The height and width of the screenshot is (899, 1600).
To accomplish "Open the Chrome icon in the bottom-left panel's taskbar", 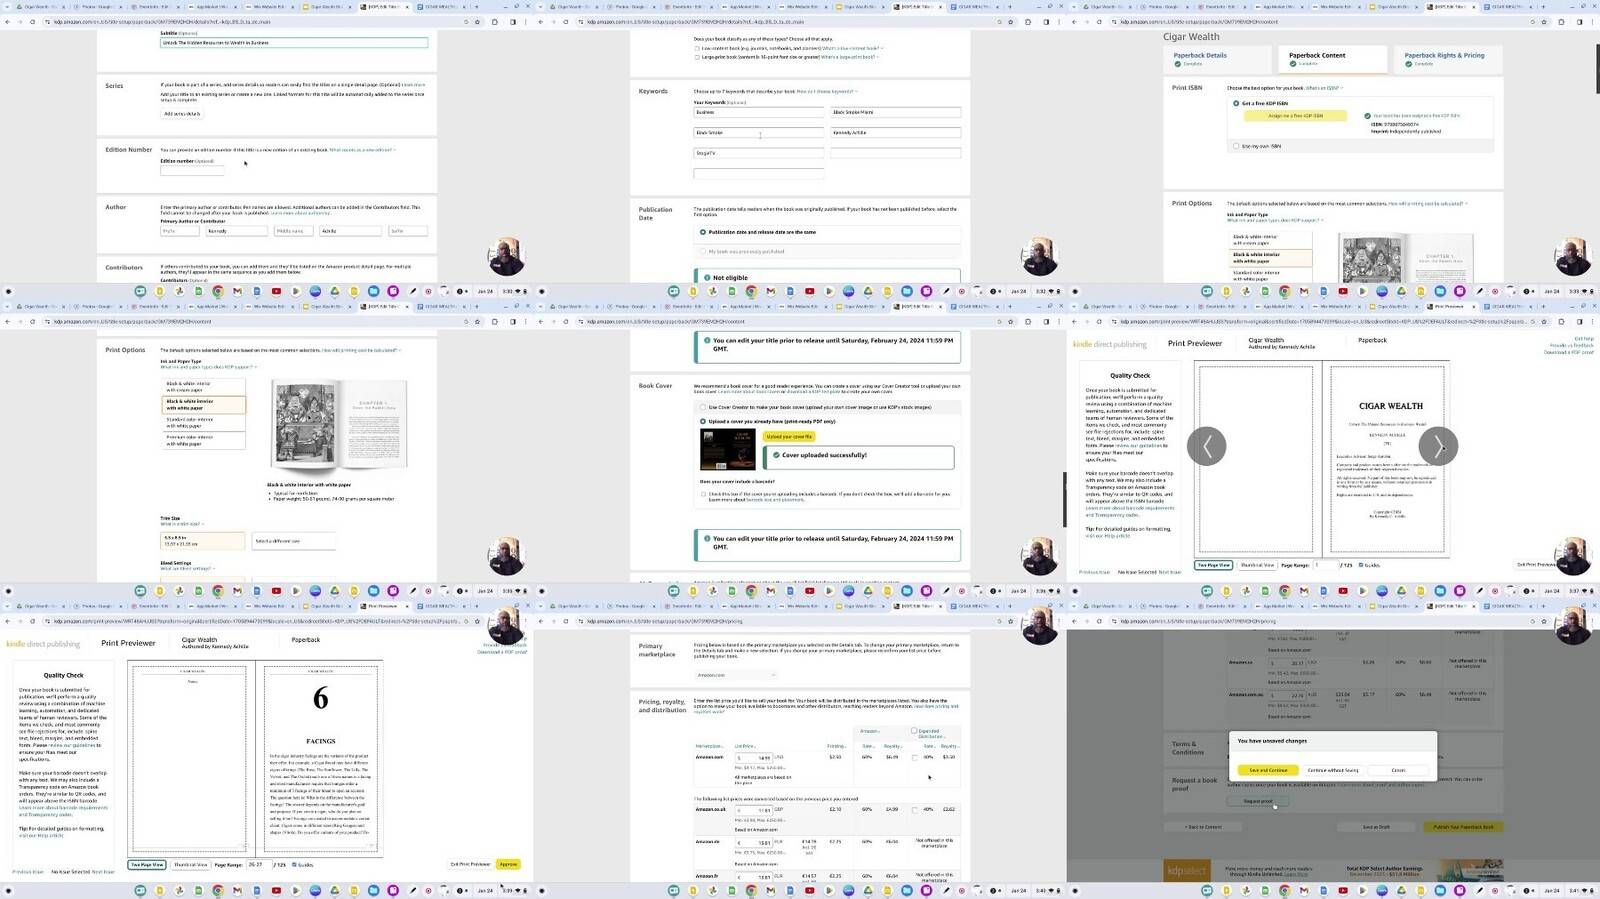I will tap(218, 891).
